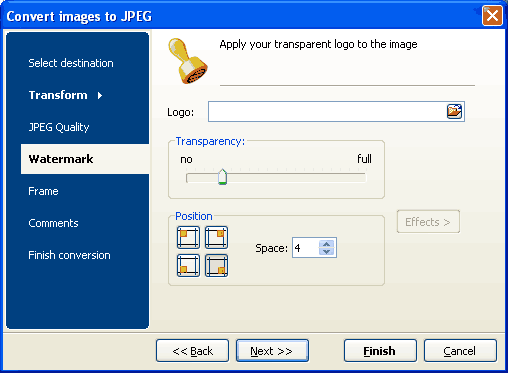The height and width of the screenshot is (373, 508).
Task: Go to Finish conversion step
Action: [69, 255]
